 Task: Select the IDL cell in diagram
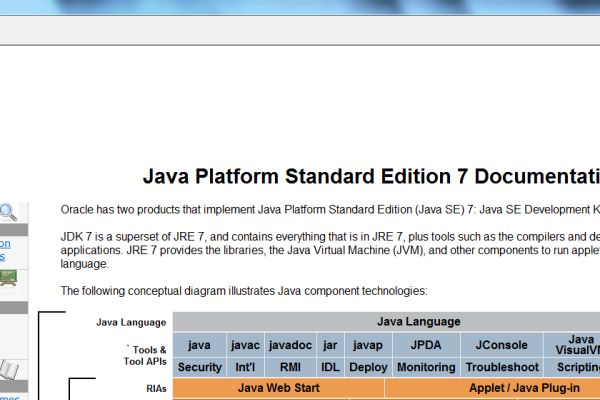[330, 367]
